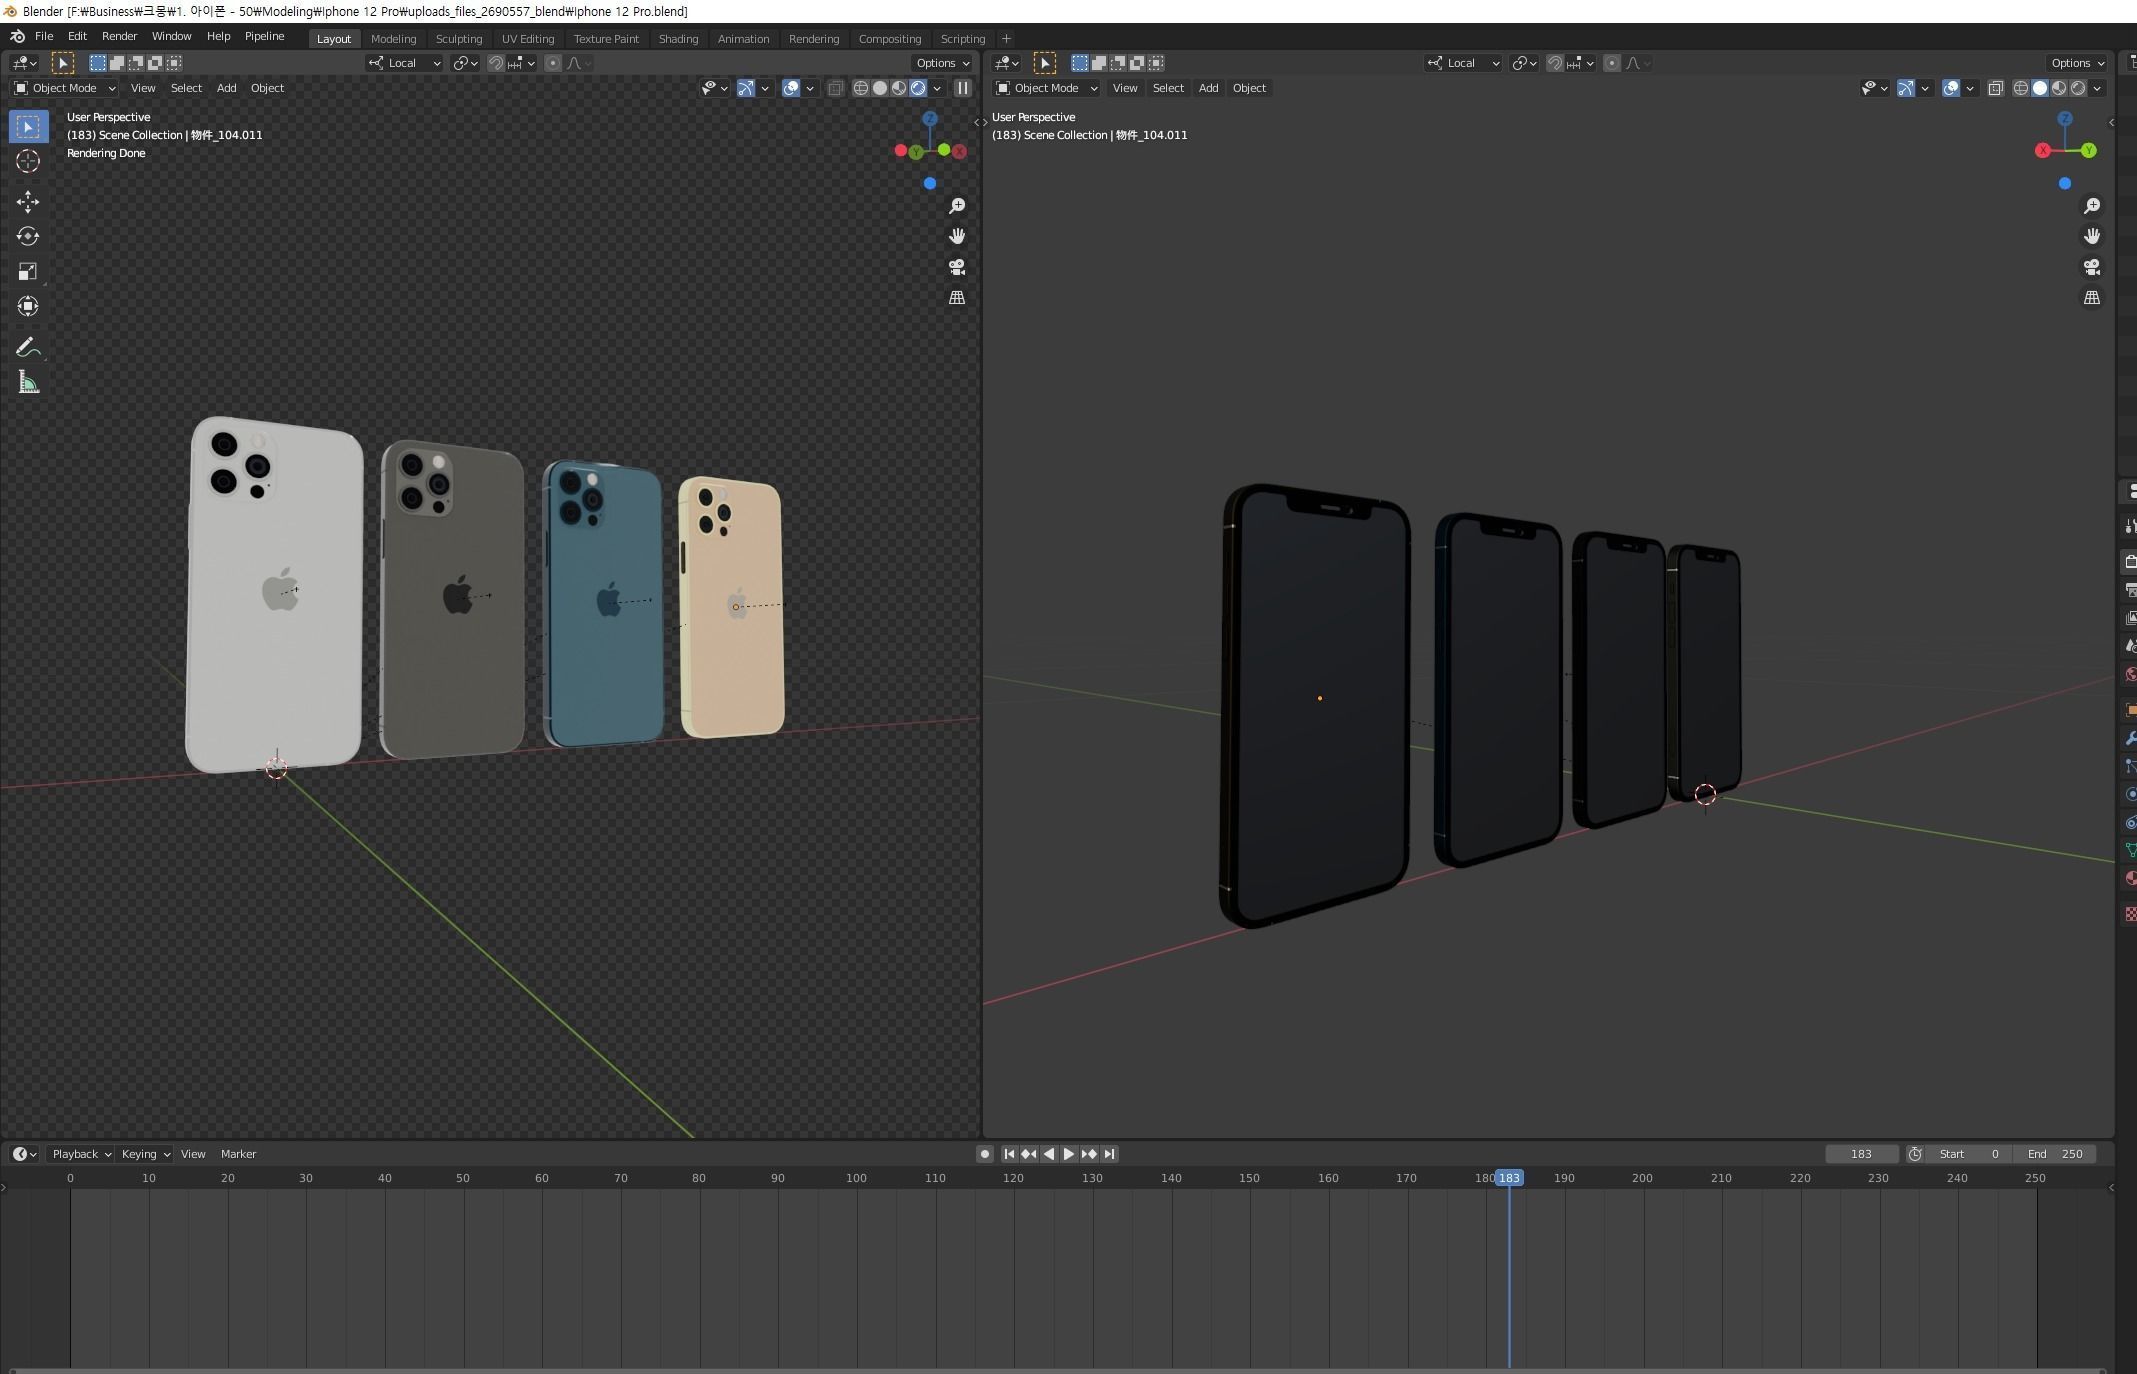Screen dimensions: 2137x1374
Task: Click the playhead marker at frame 183
Action: (1509, 1178)
